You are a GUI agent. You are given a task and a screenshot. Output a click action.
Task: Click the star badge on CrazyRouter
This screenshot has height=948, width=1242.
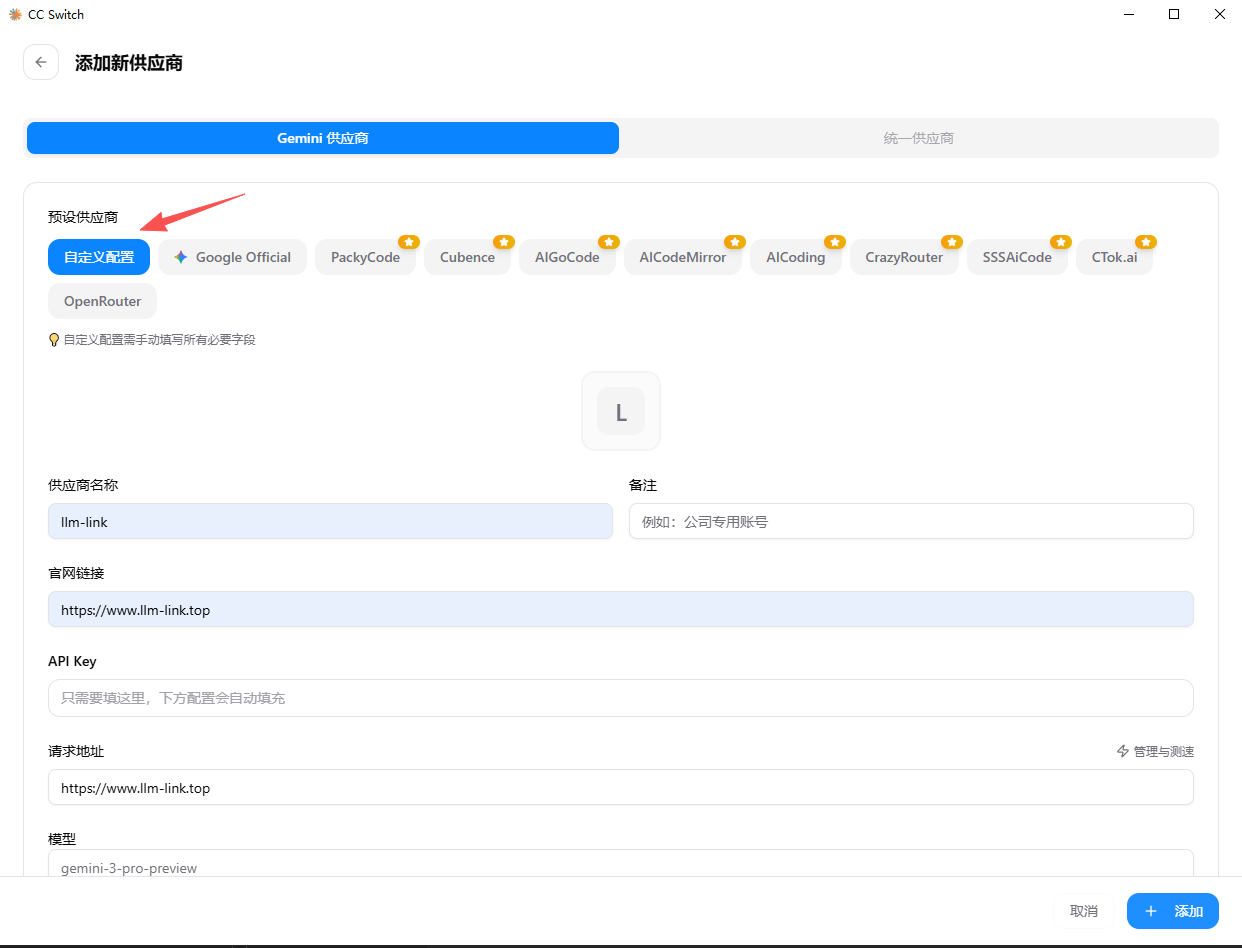952,242
